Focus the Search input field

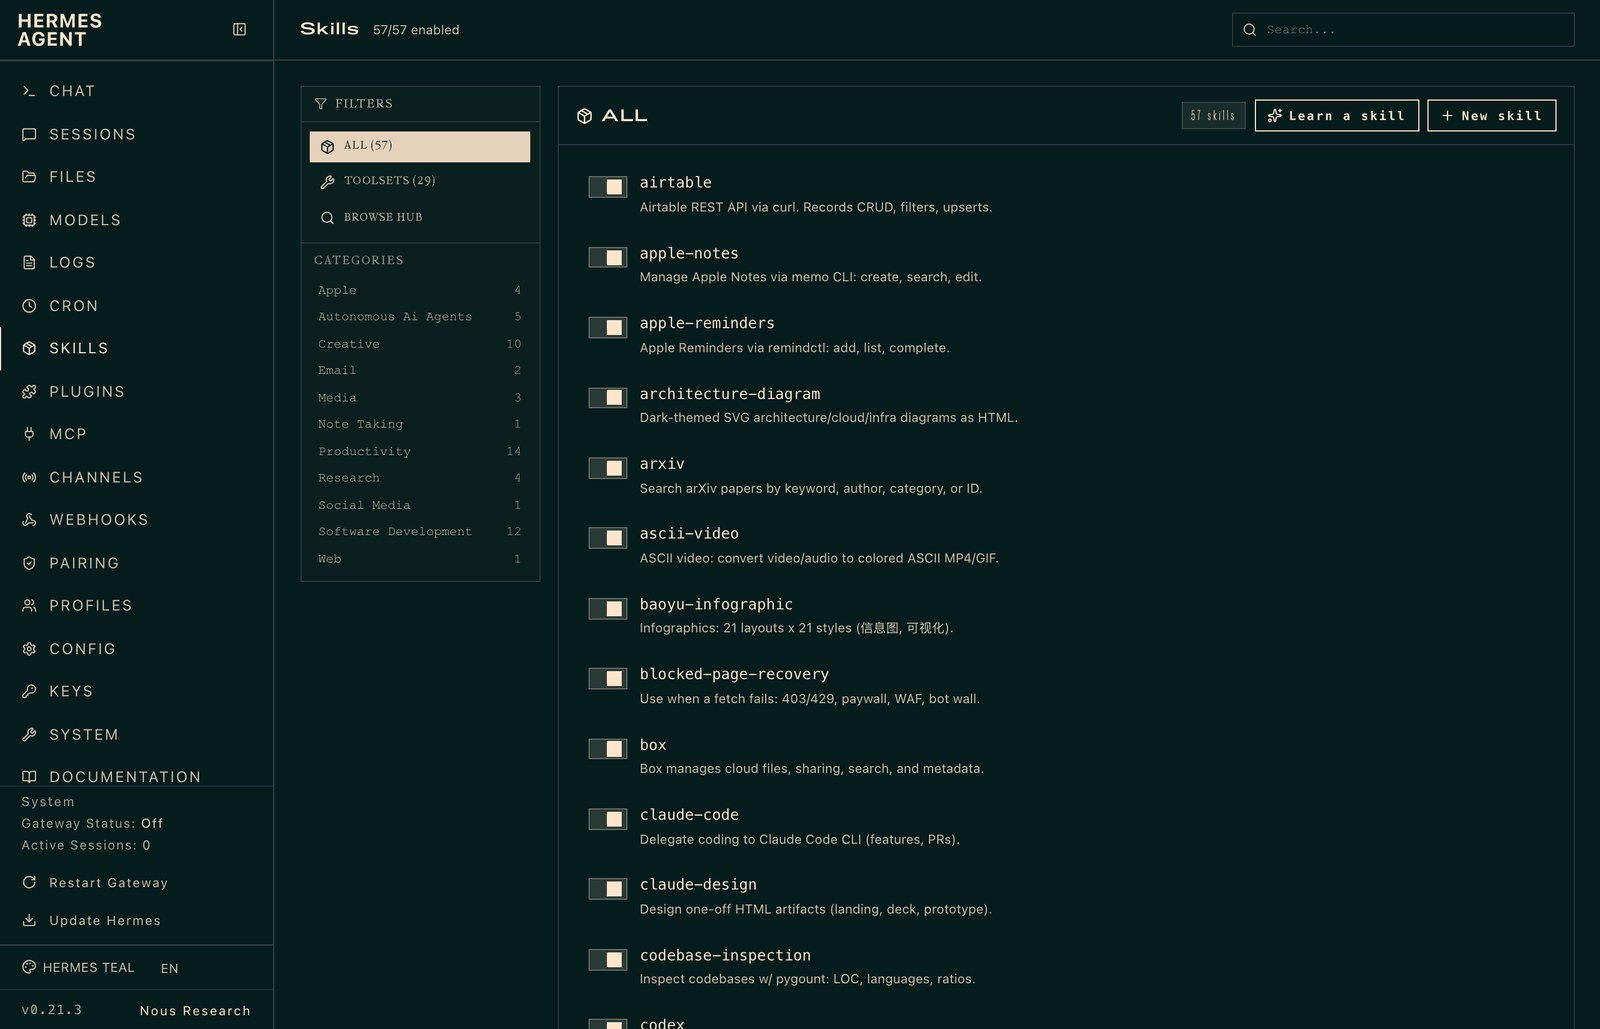point(1403,30)
